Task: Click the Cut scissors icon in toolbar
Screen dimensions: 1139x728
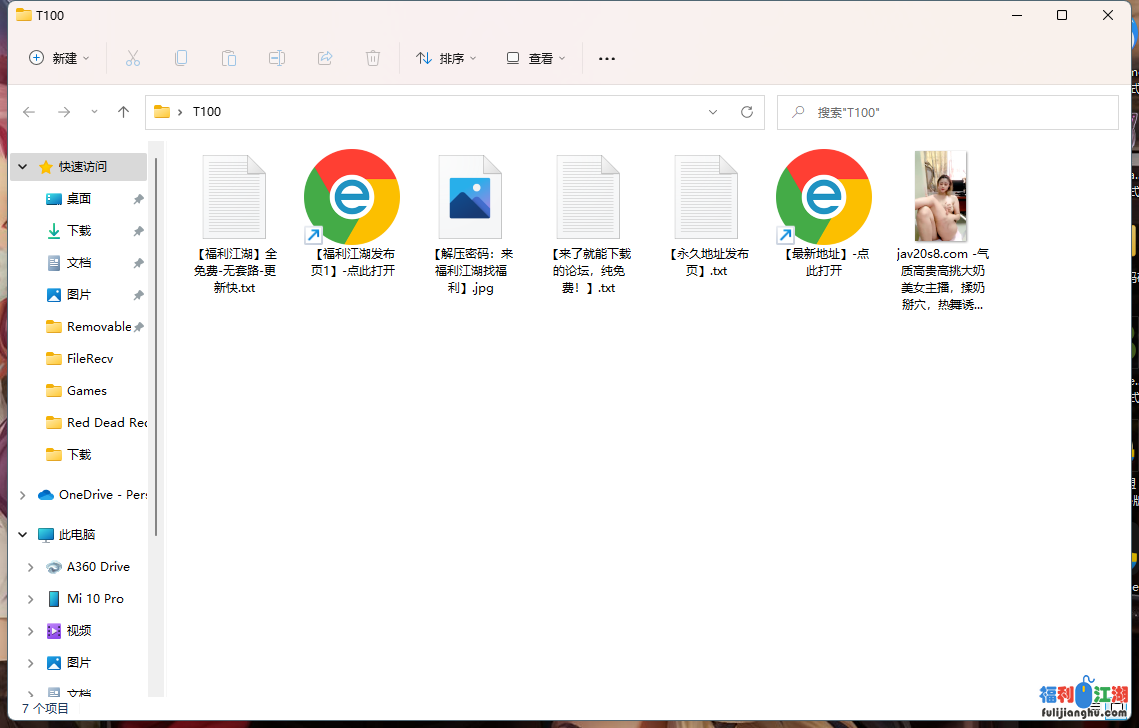Action: [x=133, y=59]
